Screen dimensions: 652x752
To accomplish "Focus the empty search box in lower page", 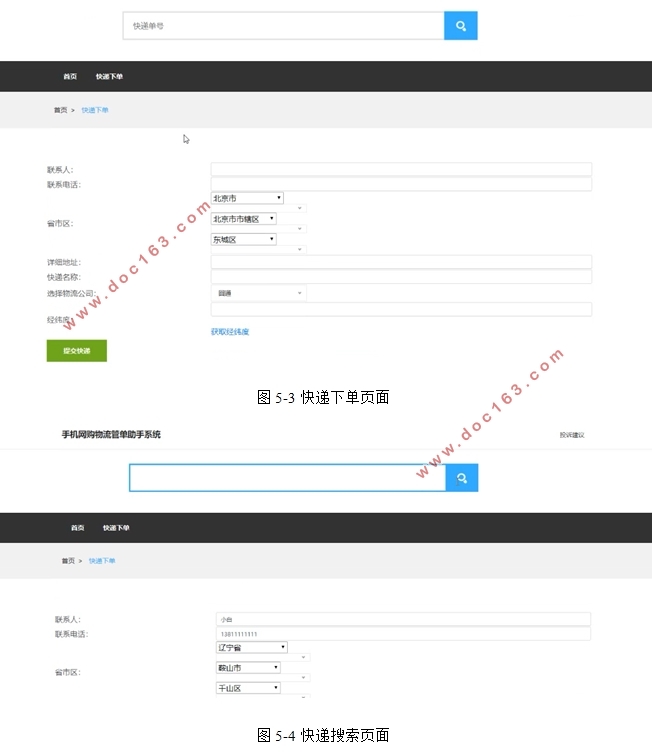I will pos(287,478).
